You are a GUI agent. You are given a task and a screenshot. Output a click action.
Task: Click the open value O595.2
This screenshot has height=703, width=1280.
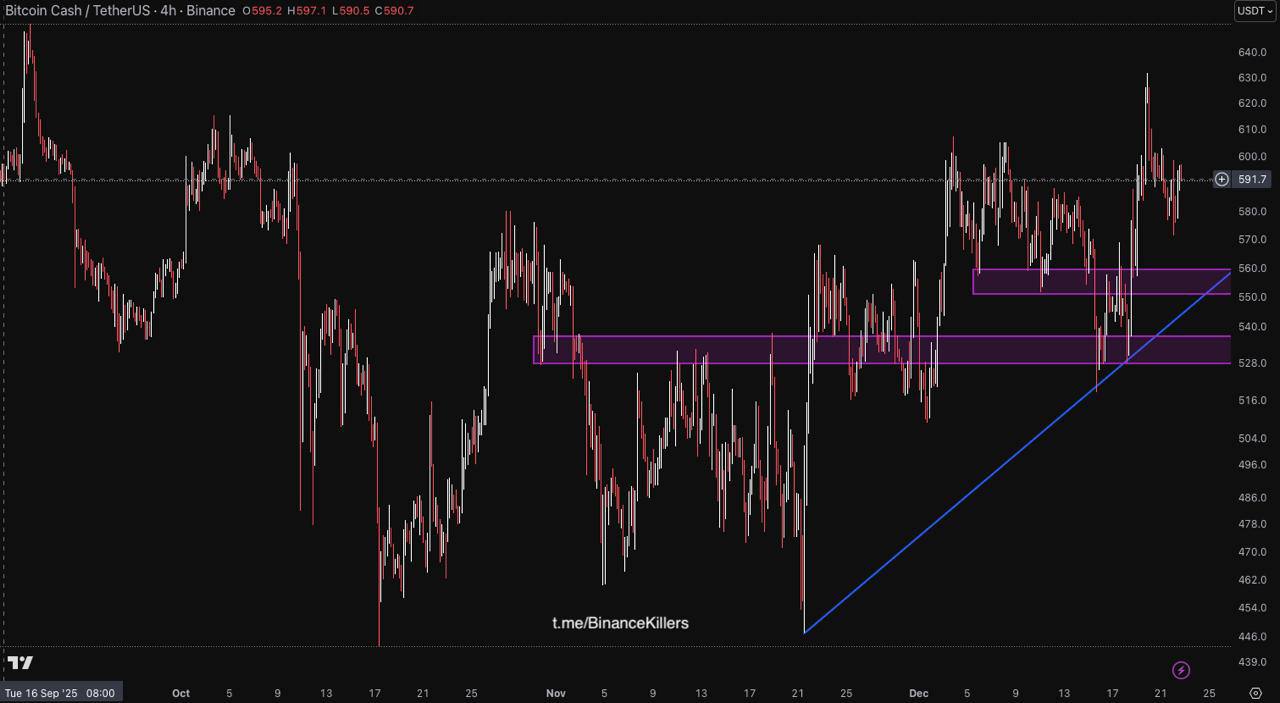pos(263,11)
